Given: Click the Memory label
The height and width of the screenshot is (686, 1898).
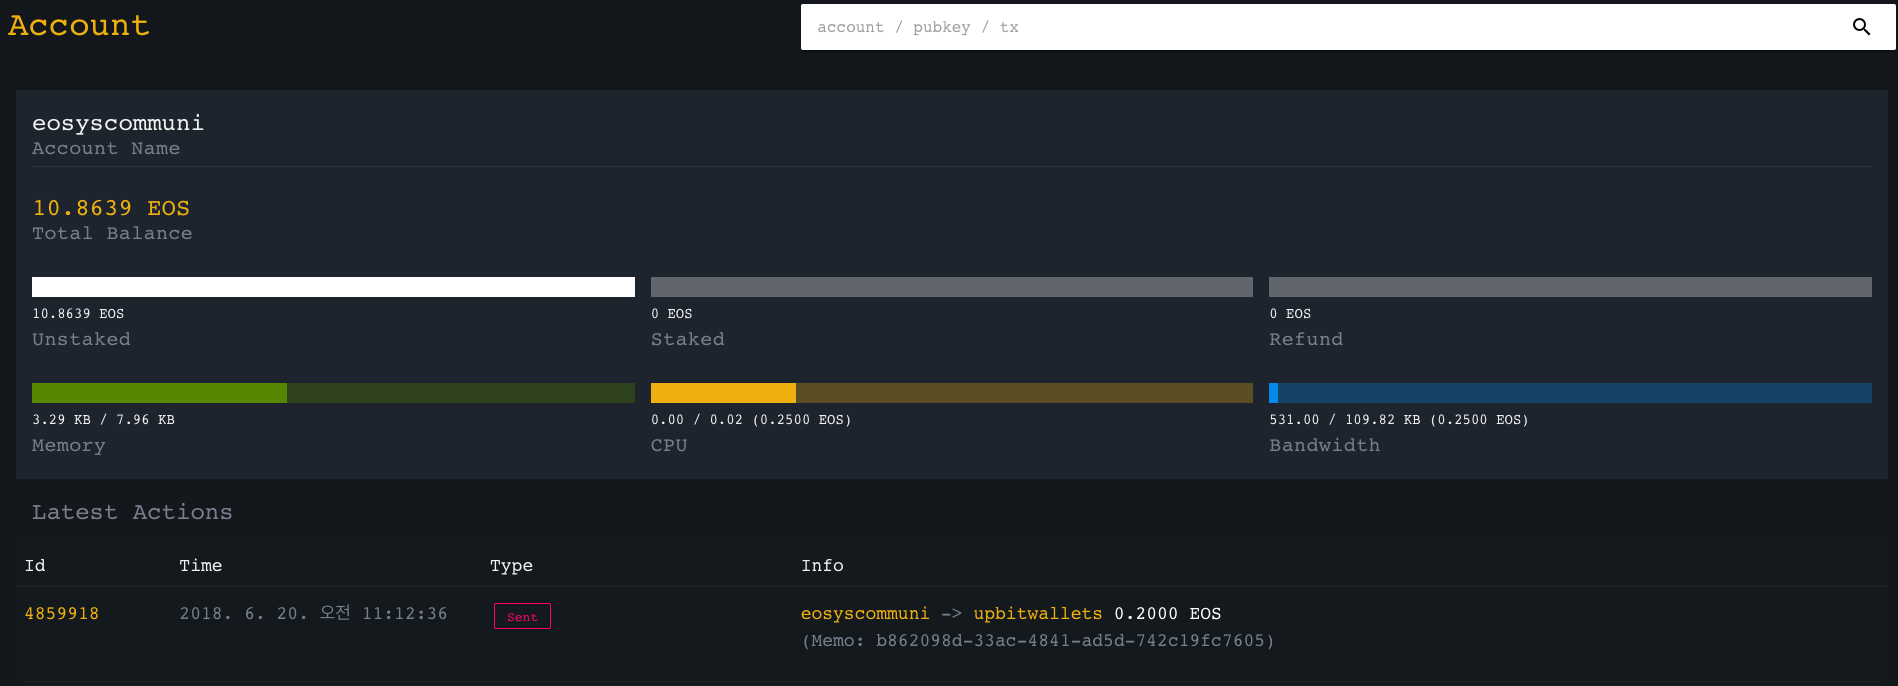Looking at the screenshot, I should coord(69,445).
